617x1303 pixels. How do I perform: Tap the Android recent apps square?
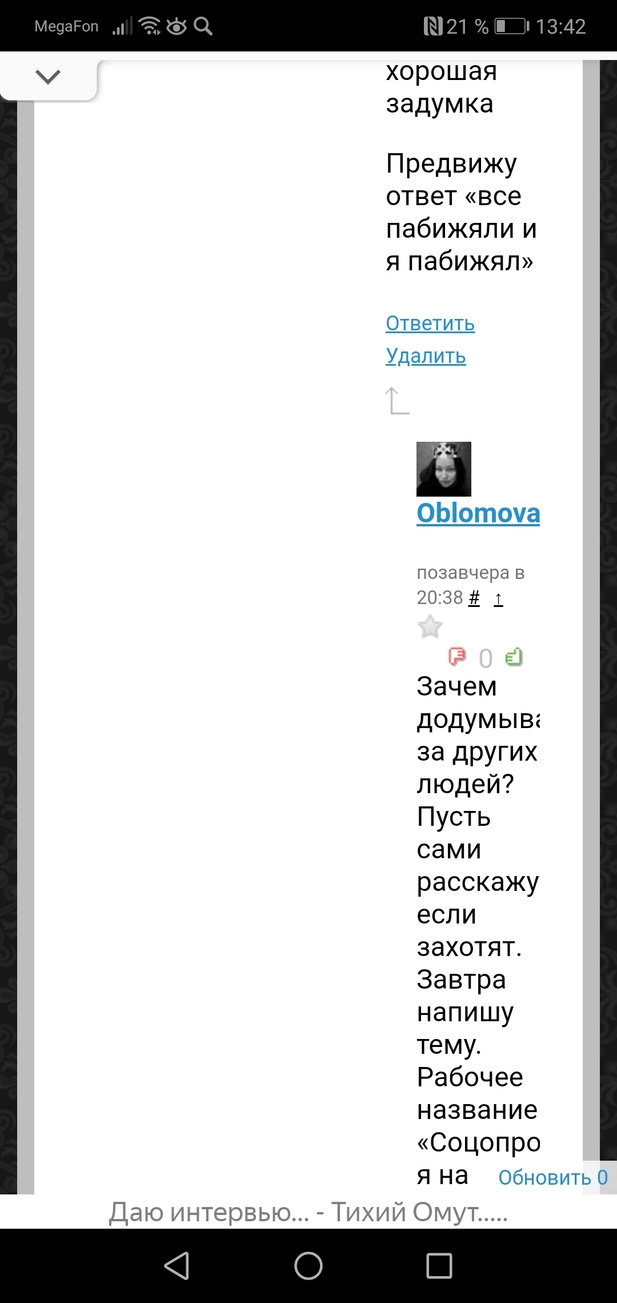coord(439,1265)
